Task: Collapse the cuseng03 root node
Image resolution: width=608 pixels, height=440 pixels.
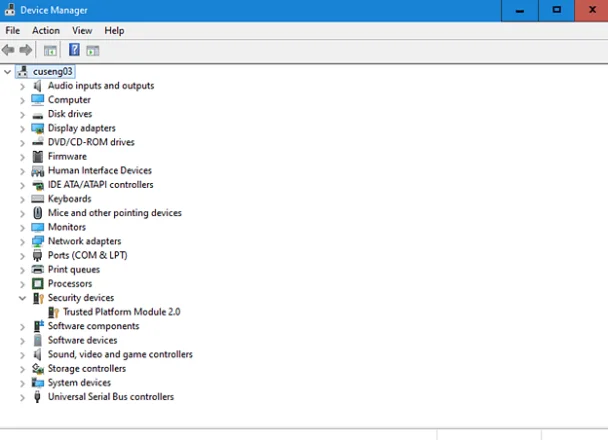Action: [7, 72]
